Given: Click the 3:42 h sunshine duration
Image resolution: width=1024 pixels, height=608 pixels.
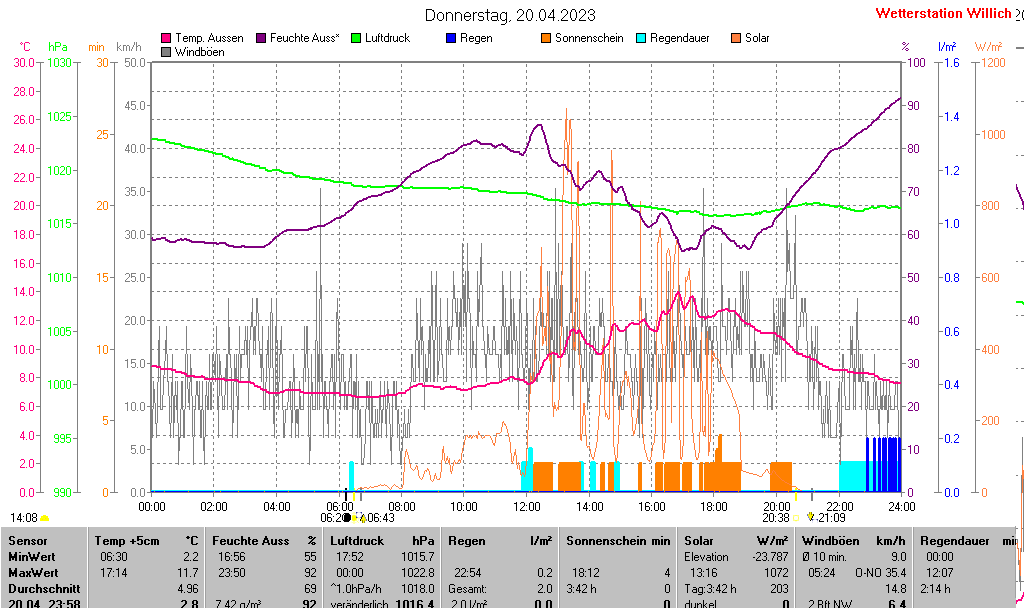Looking at the screenshot, I should (581, 588).
